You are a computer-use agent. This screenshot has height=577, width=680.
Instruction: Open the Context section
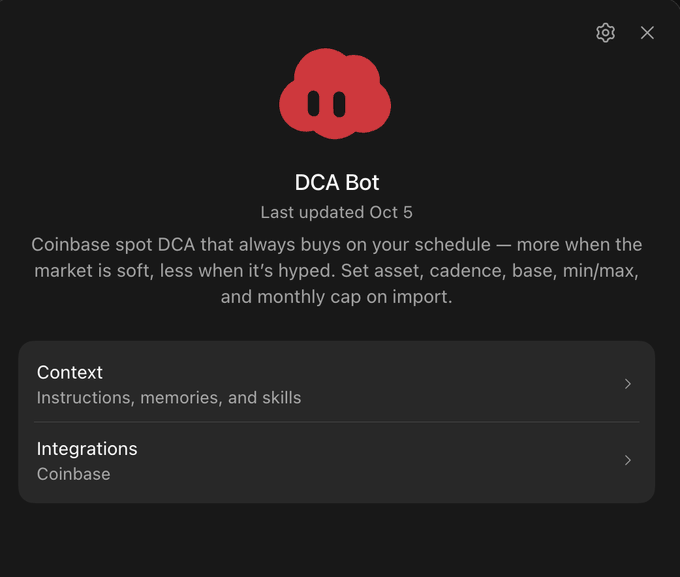point(337,384)
